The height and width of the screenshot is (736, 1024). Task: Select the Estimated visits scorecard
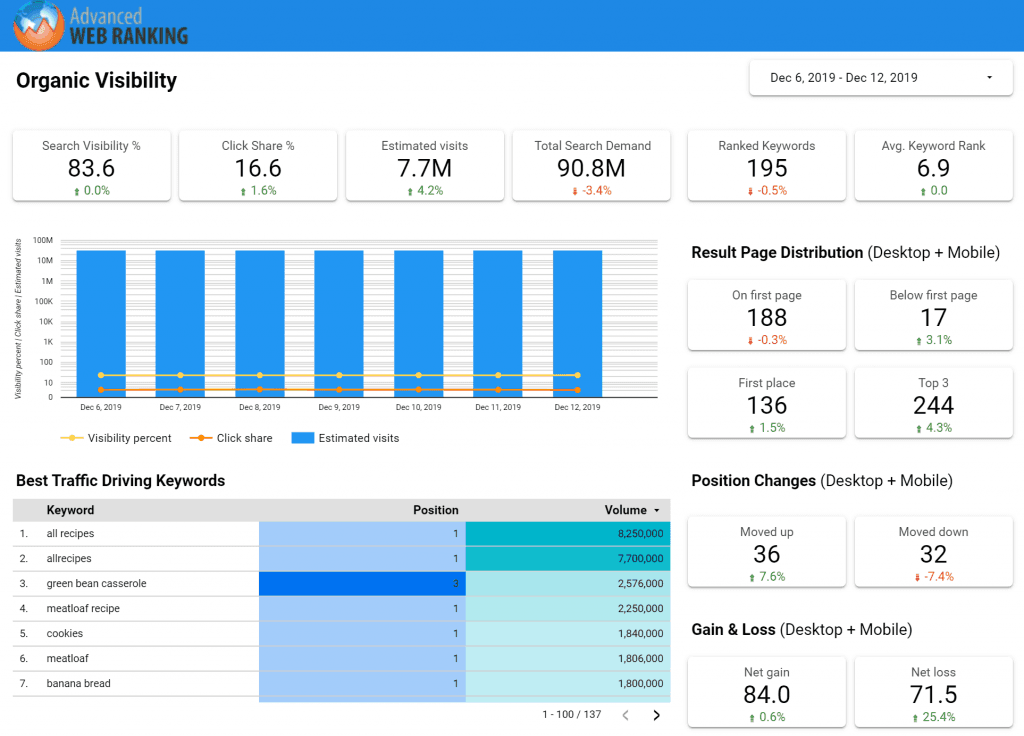[424, 166]
